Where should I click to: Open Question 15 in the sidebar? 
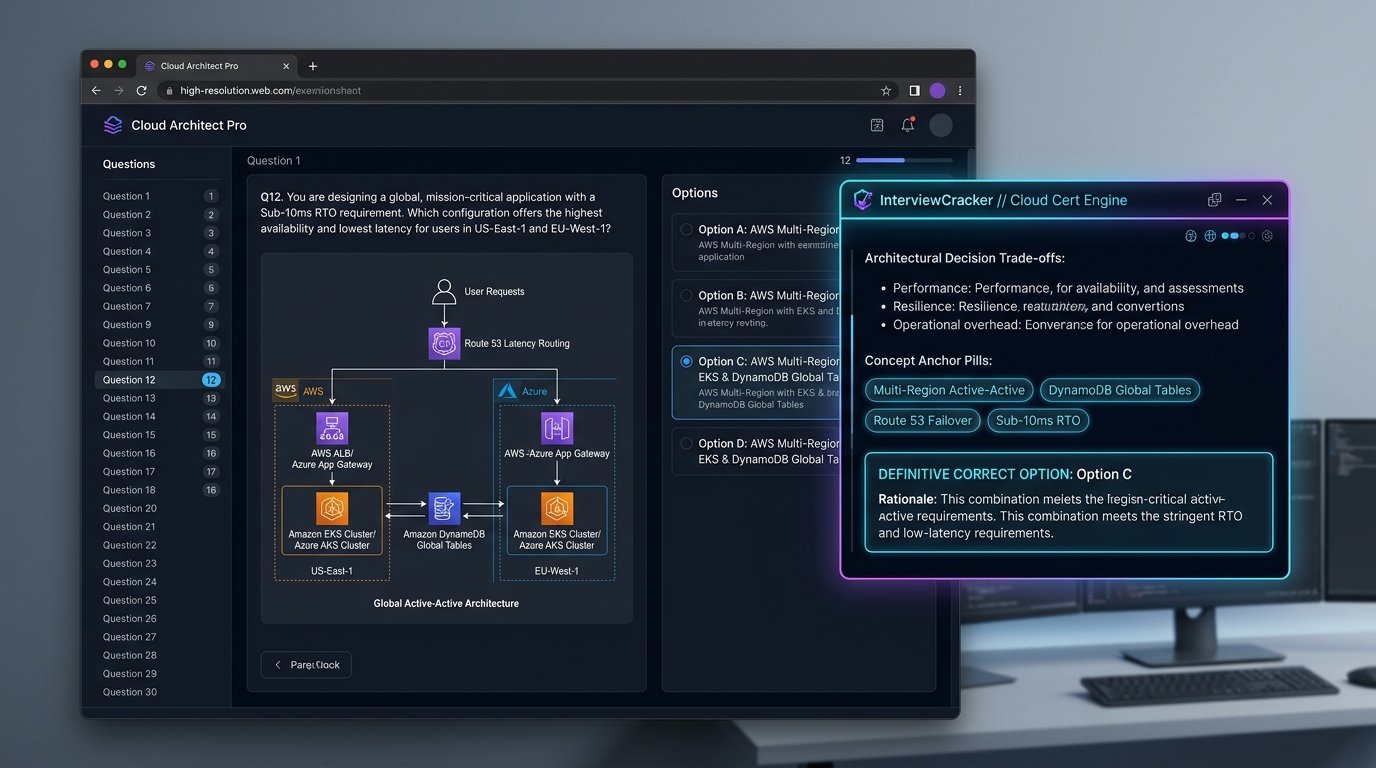click(x=160, y=435)
